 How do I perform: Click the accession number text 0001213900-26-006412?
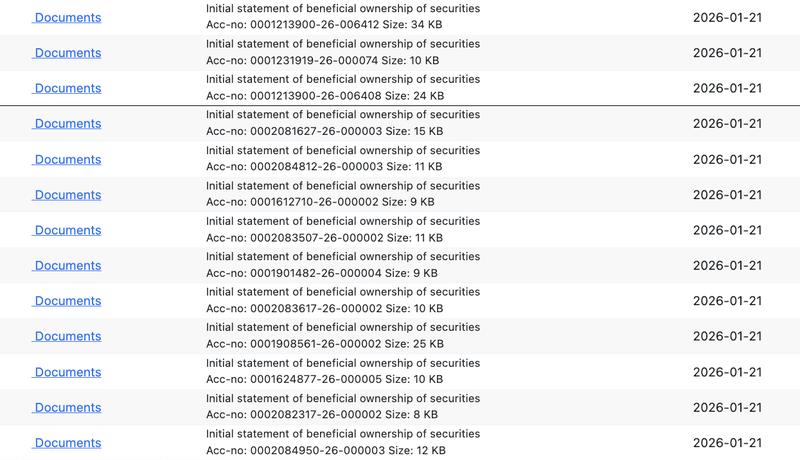(311, 25)
